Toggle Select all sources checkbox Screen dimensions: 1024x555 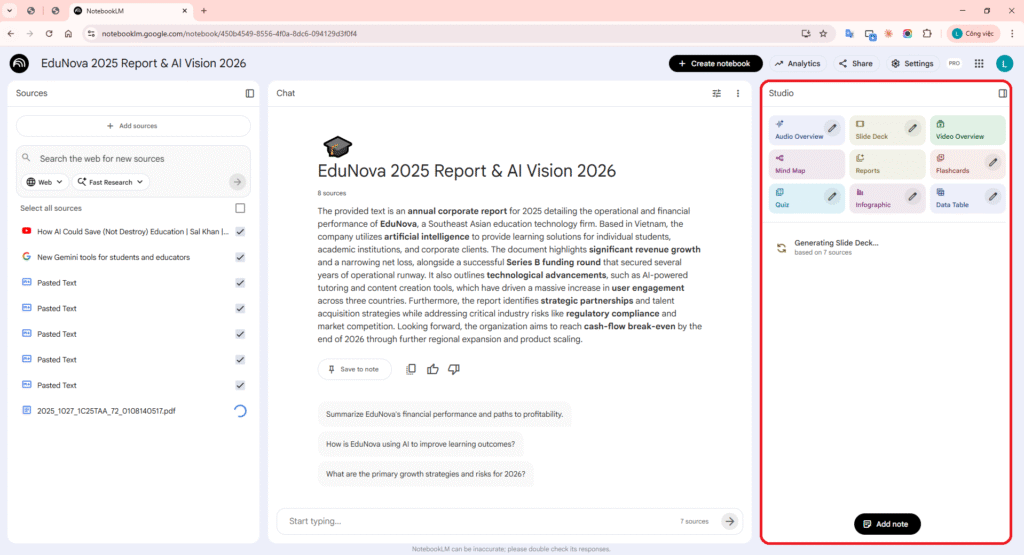point(240,208)
